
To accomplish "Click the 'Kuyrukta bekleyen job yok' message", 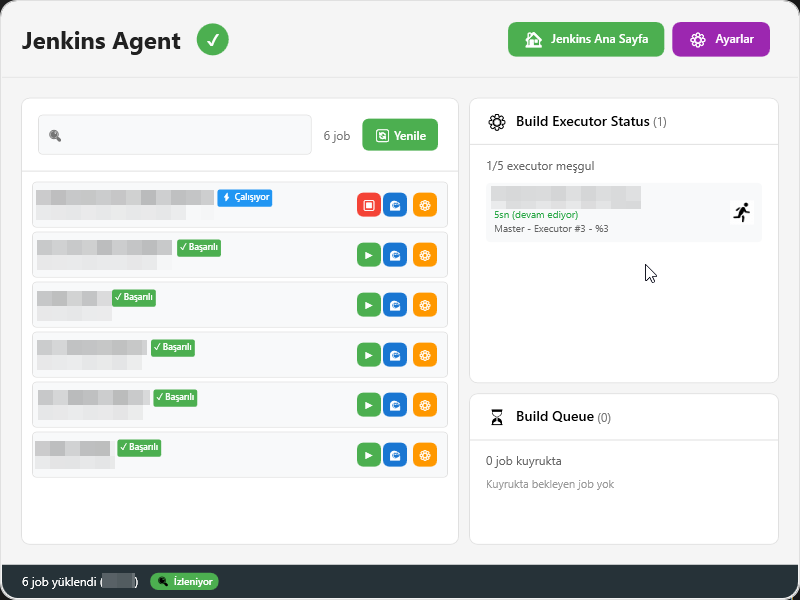I will coord(550,484).
